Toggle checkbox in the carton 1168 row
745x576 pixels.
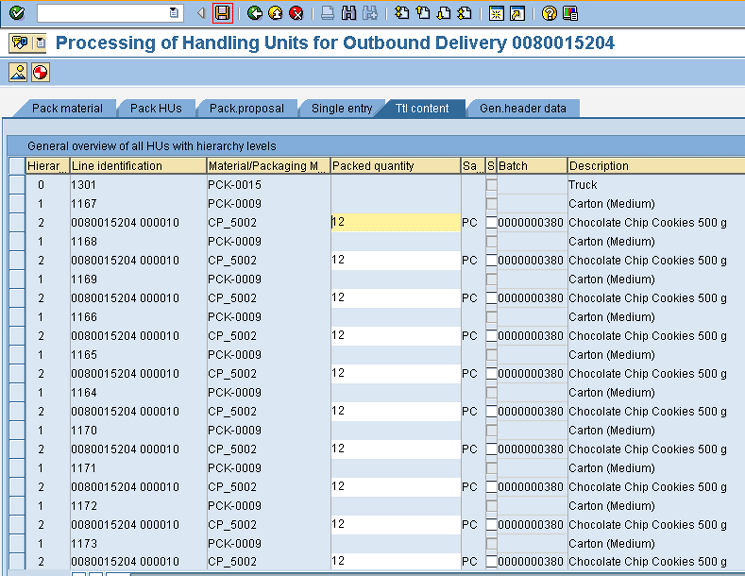coord(491,242)
